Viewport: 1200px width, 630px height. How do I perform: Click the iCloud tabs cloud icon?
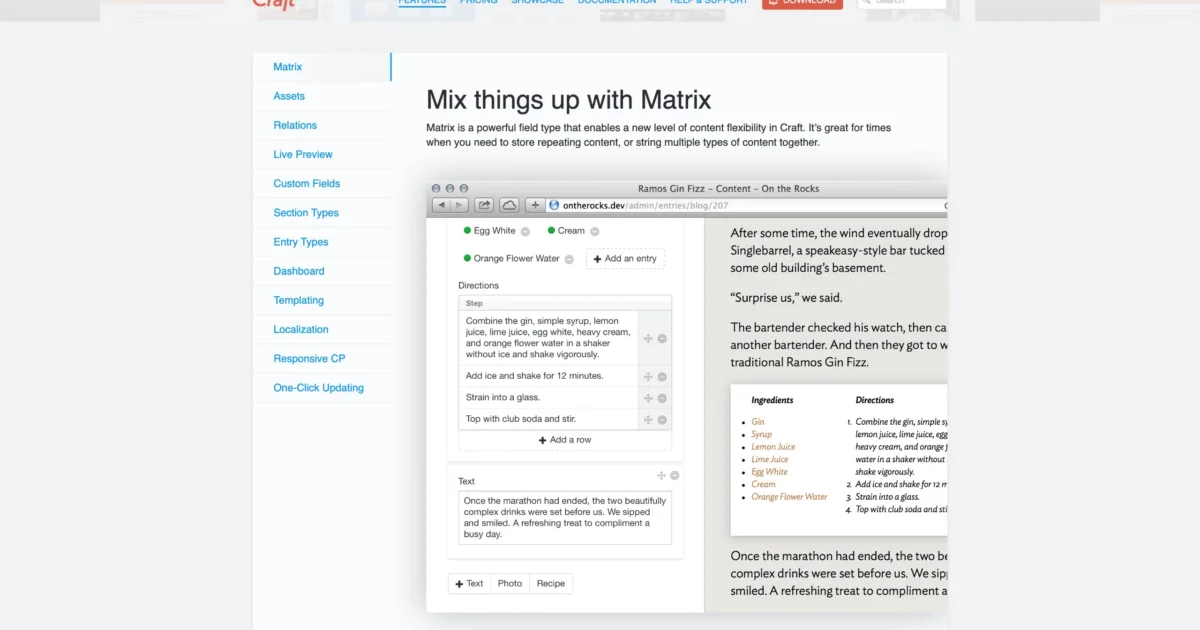(509, 205)
